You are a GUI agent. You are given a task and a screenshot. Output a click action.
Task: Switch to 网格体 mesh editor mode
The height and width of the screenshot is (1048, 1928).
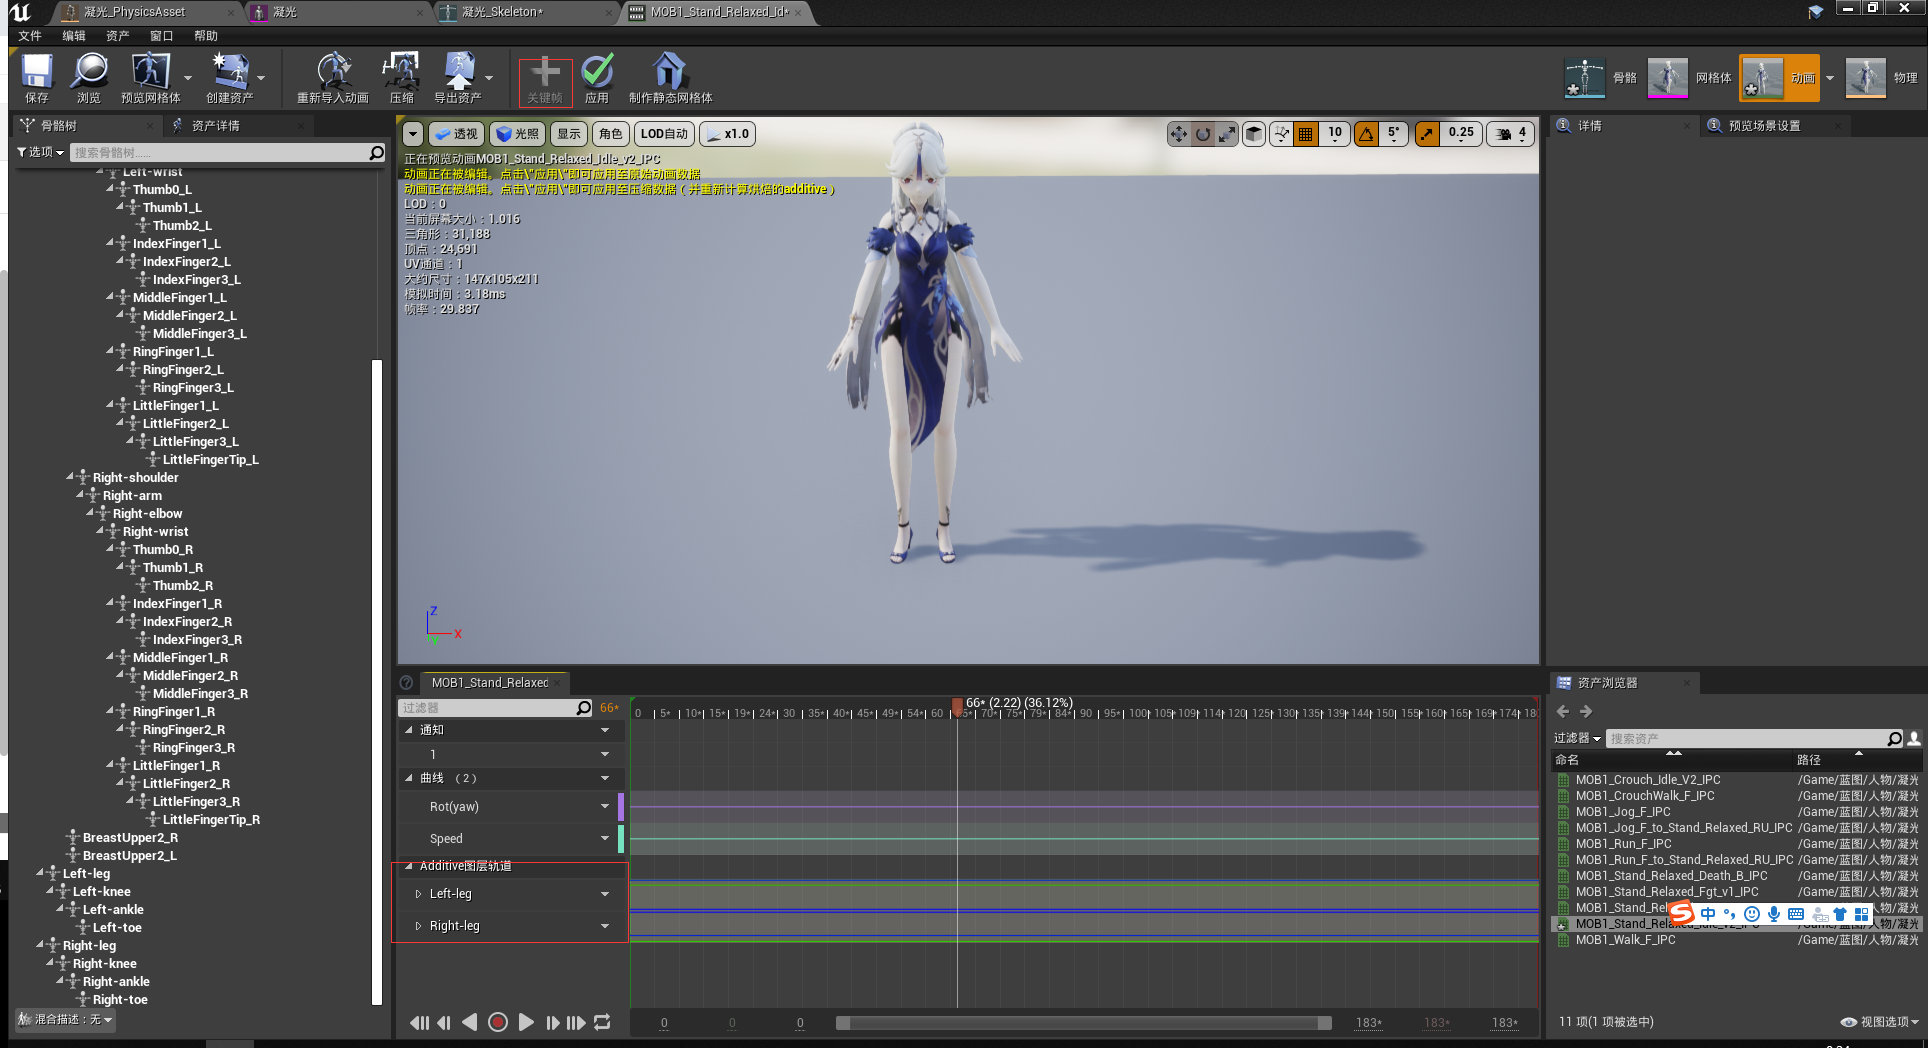click(1689, 78)
